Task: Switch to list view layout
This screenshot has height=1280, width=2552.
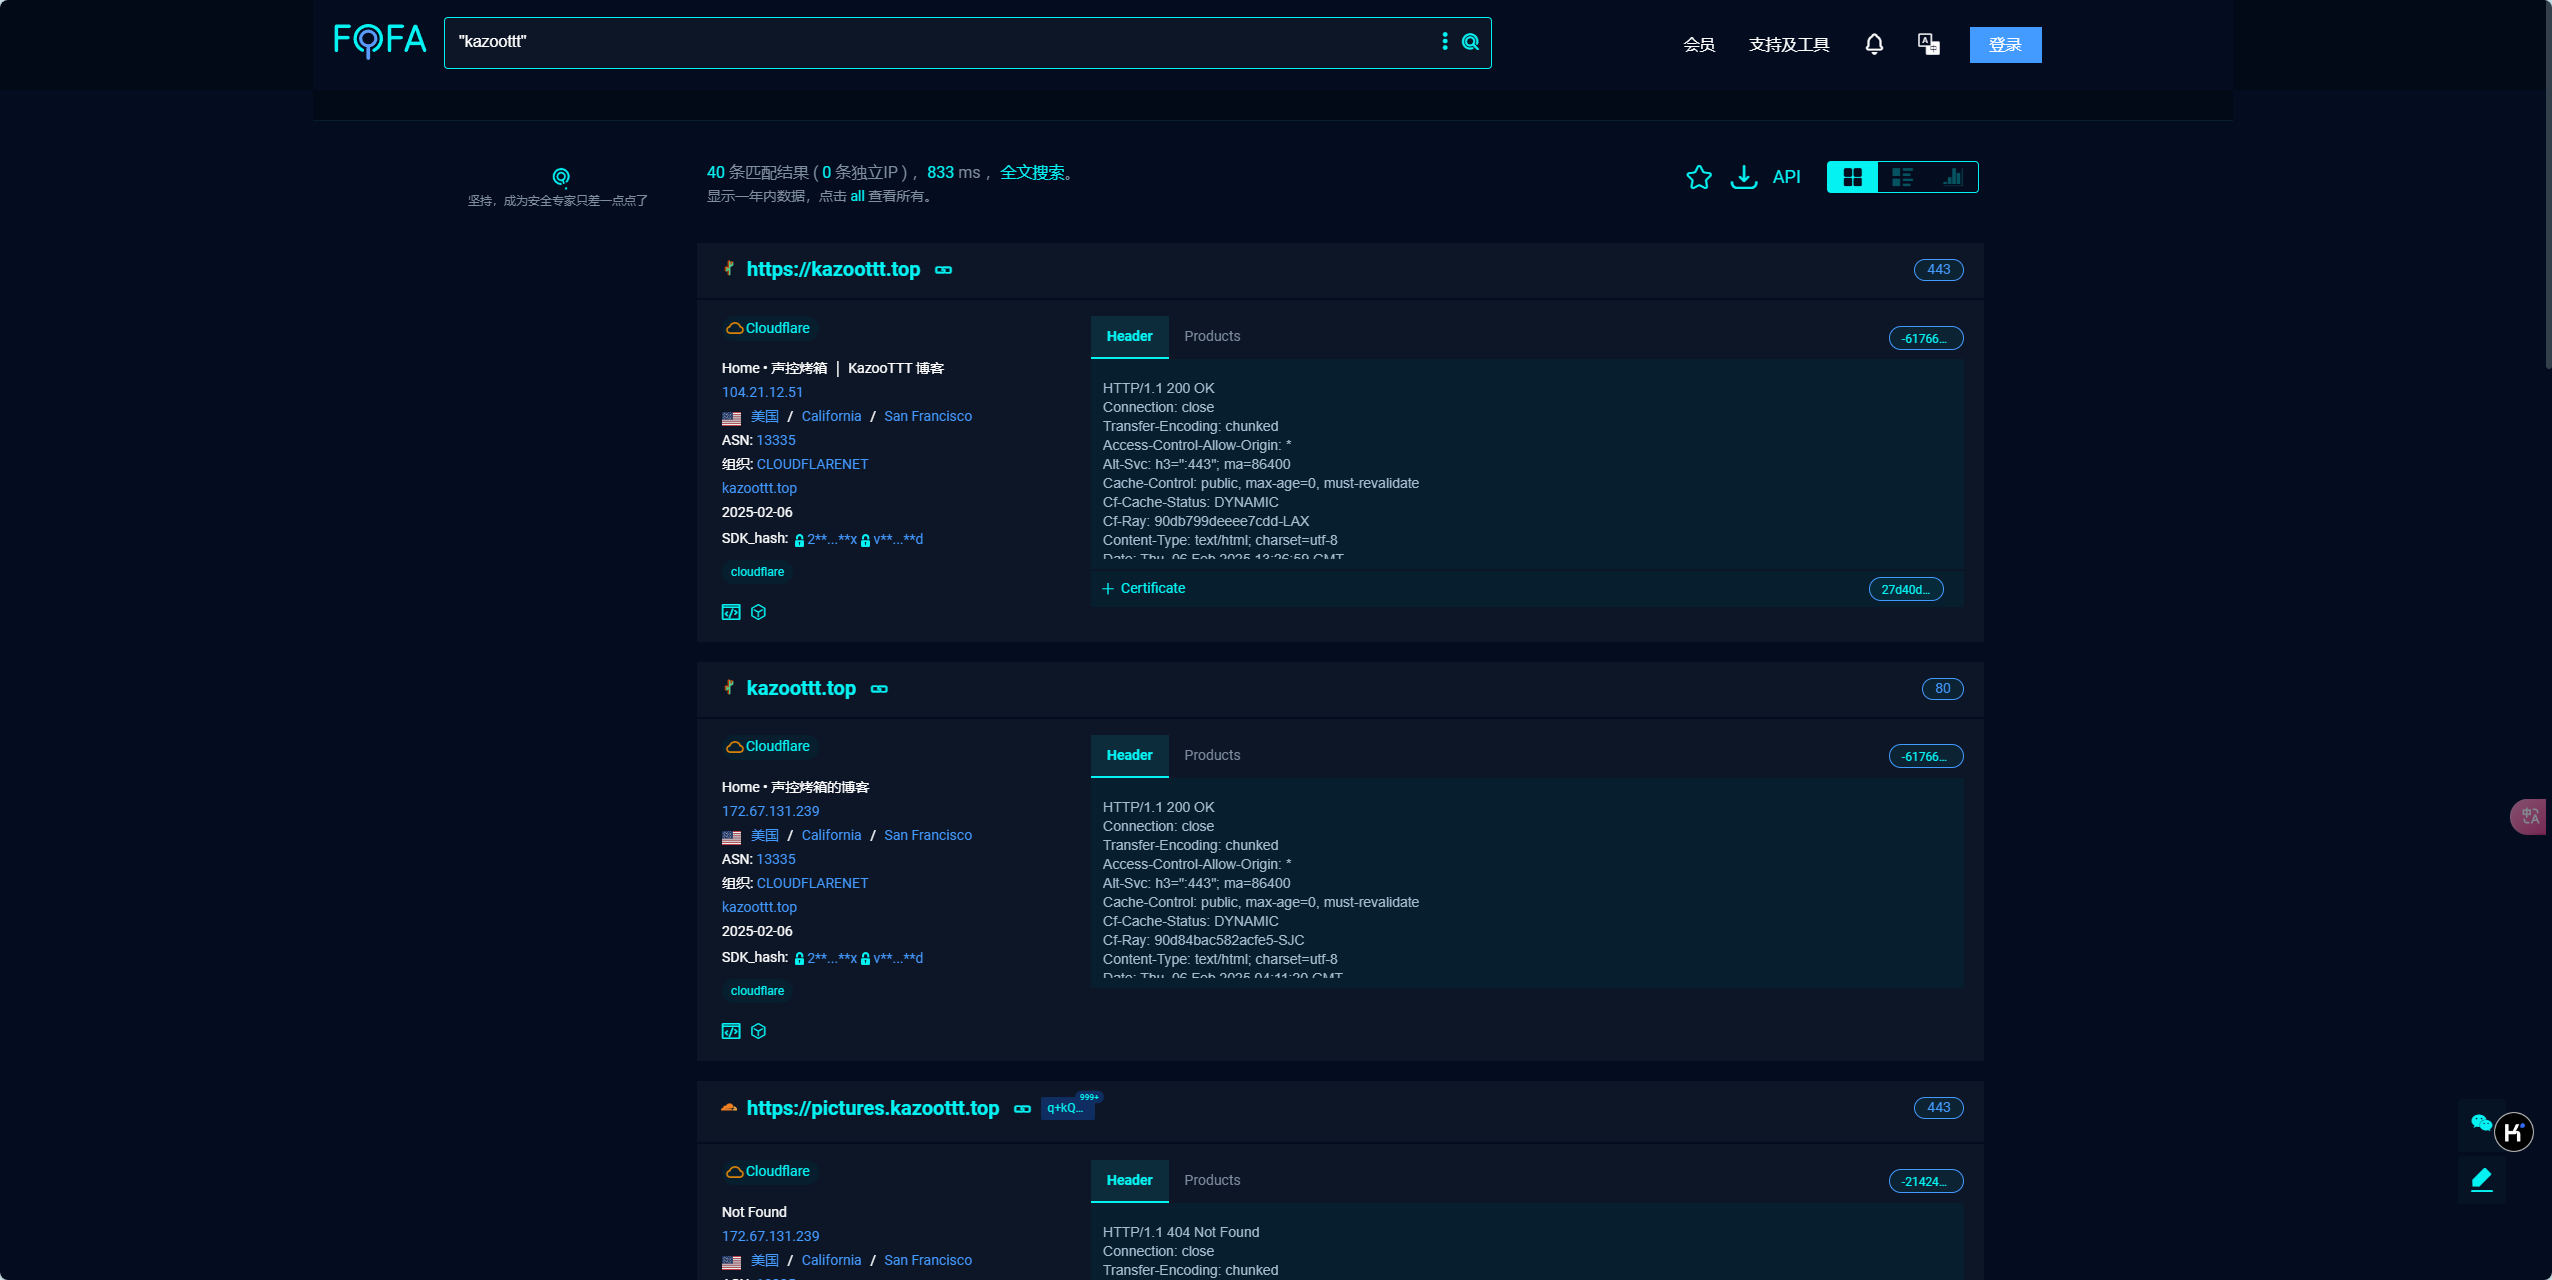Action: (1902, 177)
